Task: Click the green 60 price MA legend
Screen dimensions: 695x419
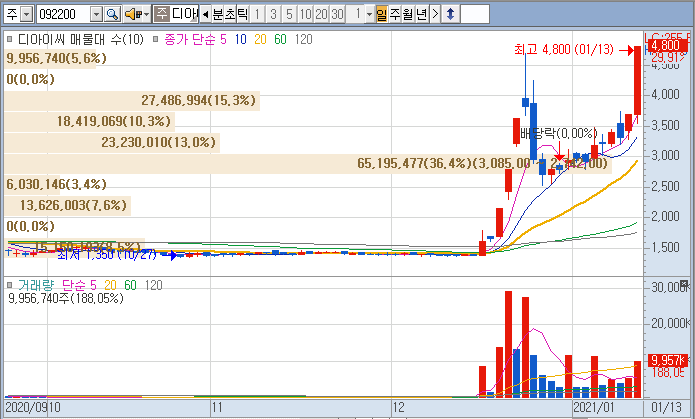Action: pos(280,39)
